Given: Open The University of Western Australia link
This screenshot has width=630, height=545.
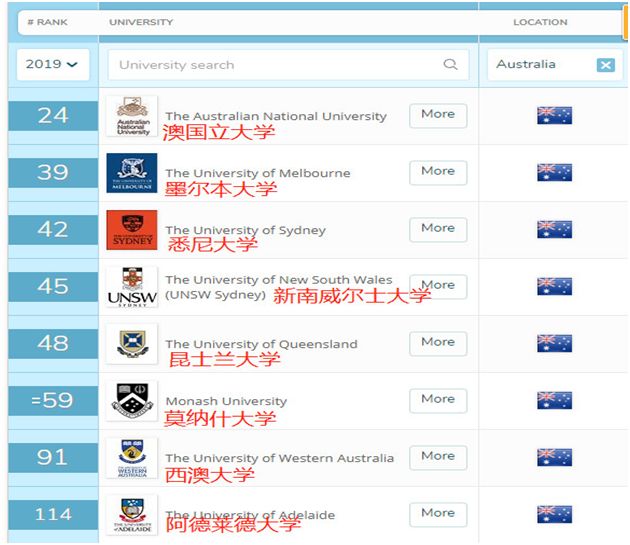Looking at the screenshot, I should pyautogui.click(x=280, y=458).
